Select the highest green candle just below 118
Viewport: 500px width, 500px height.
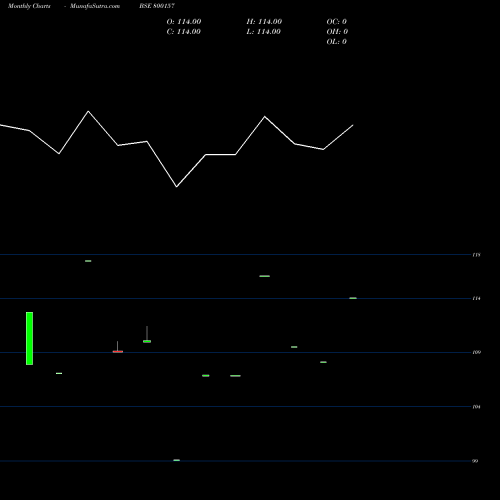pos(88,261)
